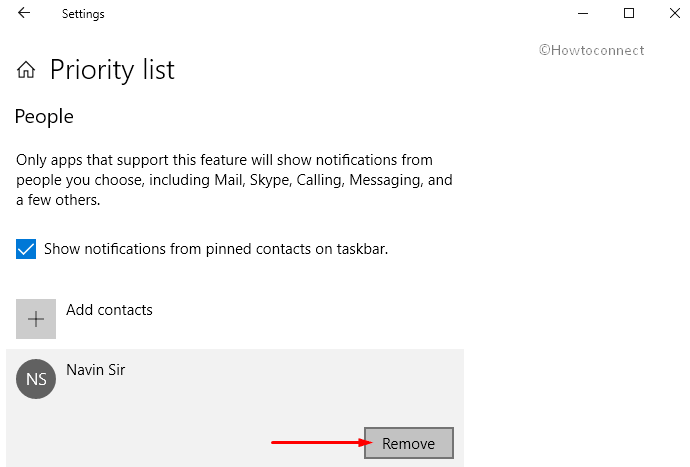Minimize the Settings window
Image resolution: width=690 pixels, height=467 pixels.
583,13
